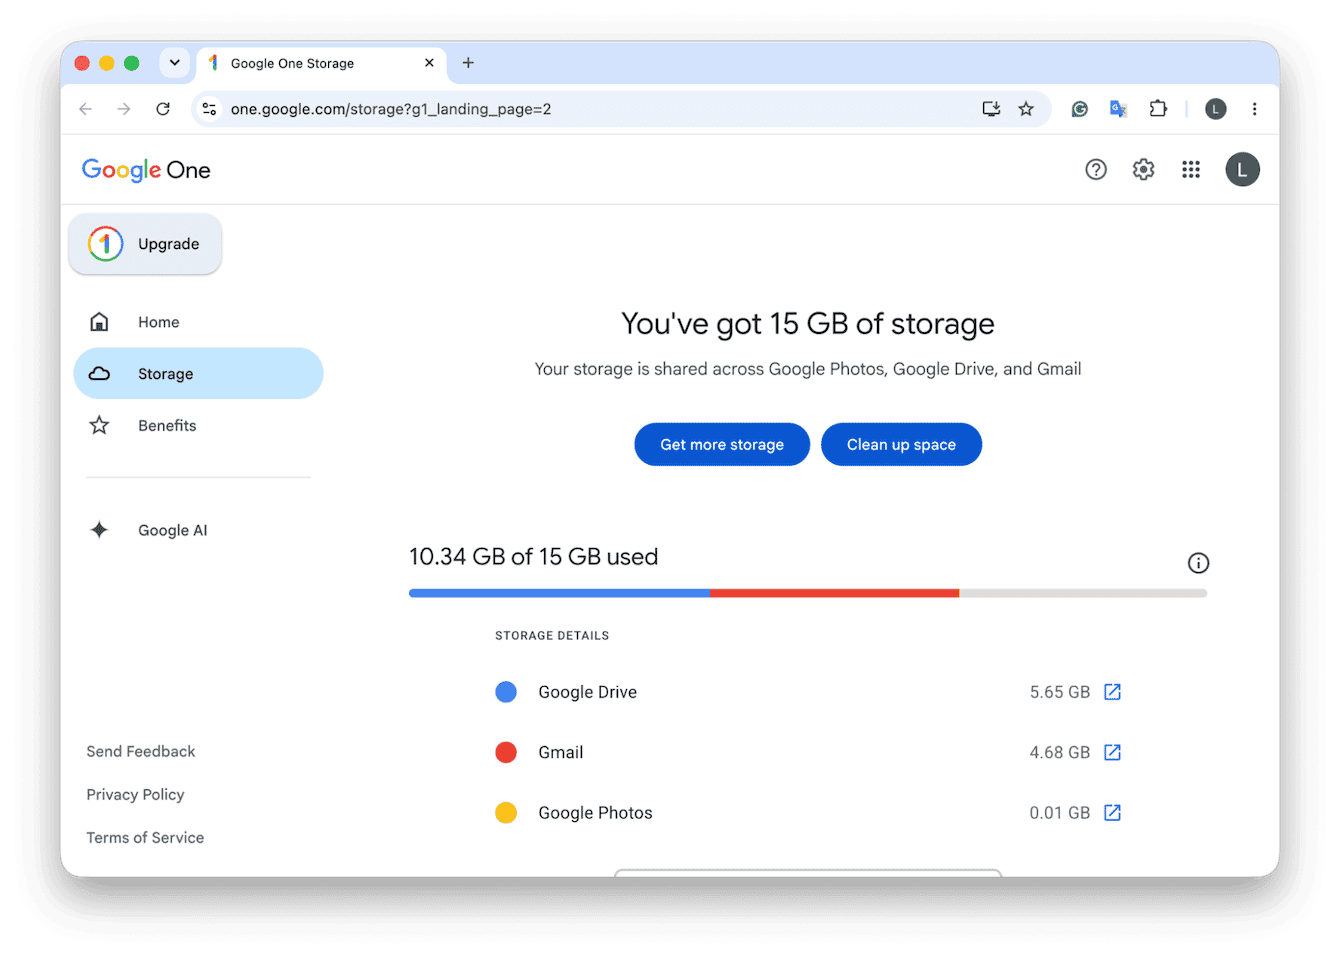The width and height of the screenshot is (1340, 957).
Task: Open the Google account avatar in page header
Action: [x=1242, y=170]
